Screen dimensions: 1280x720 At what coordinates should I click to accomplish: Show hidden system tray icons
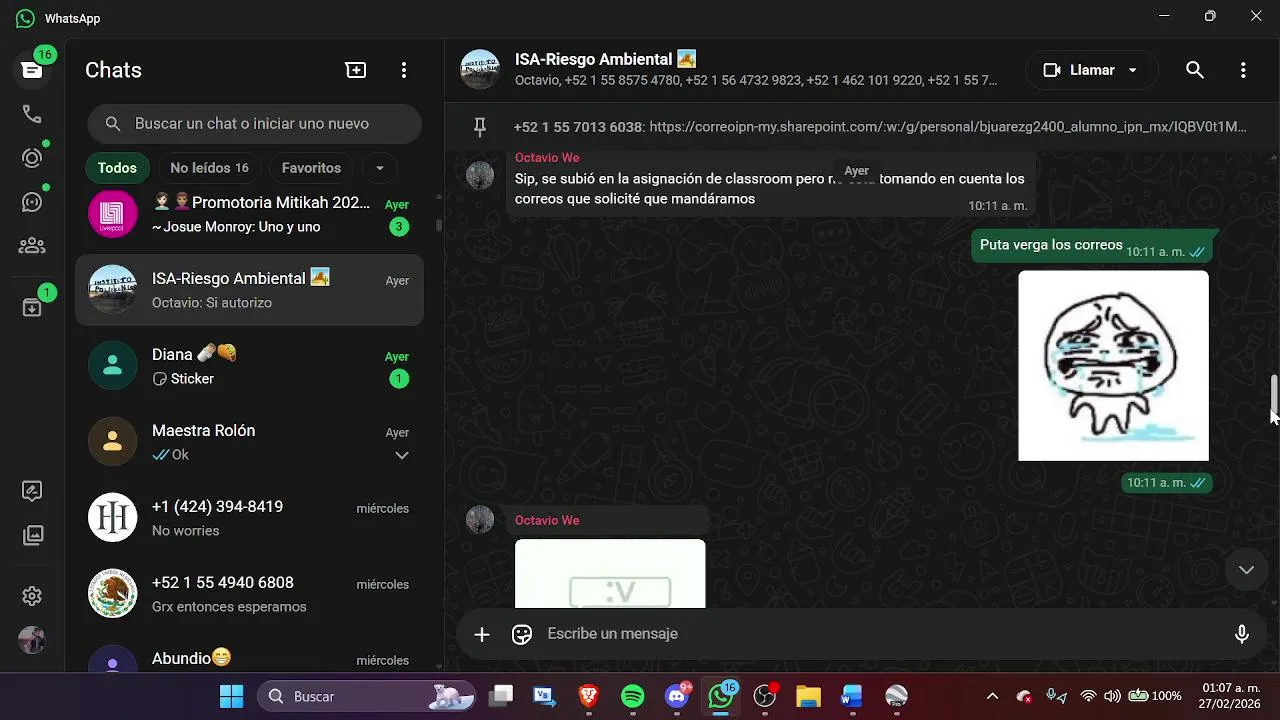[992, 696]
